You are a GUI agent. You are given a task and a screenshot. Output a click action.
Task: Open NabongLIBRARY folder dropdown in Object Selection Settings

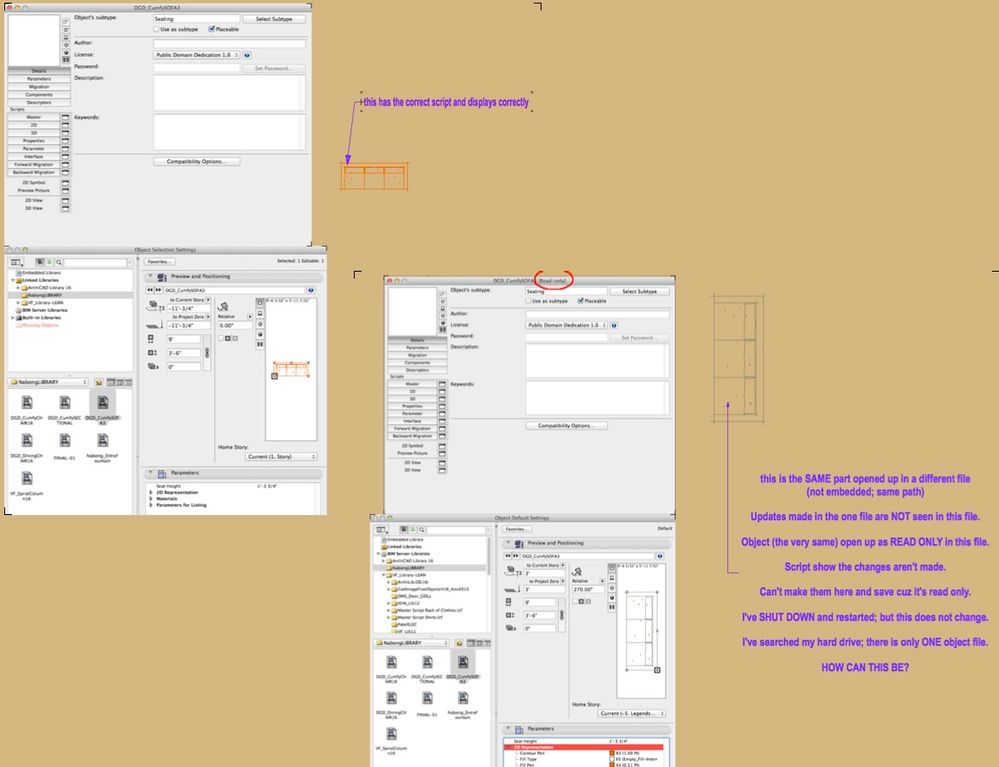tap(48, 382)
